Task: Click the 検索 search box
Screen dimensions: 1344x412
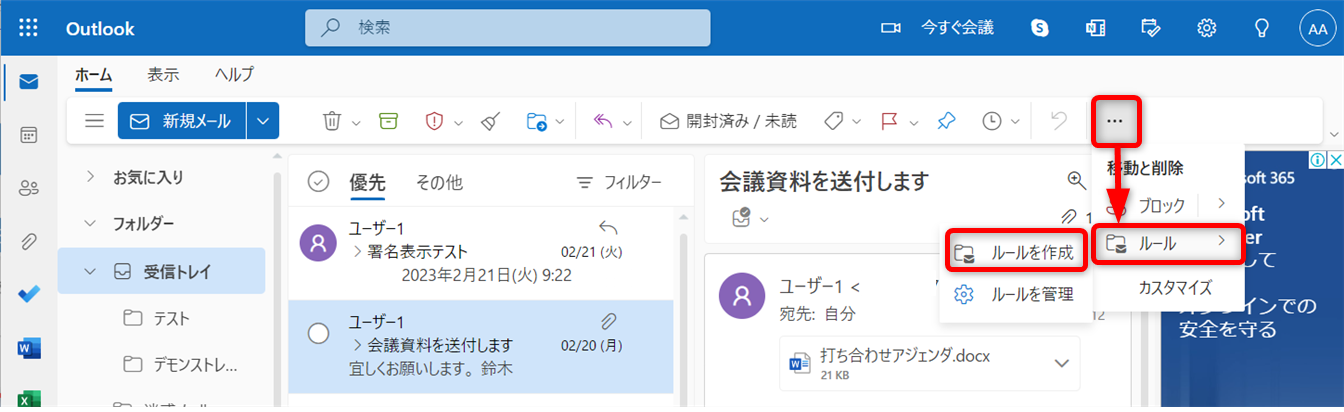Action: (x=507, y=28)
